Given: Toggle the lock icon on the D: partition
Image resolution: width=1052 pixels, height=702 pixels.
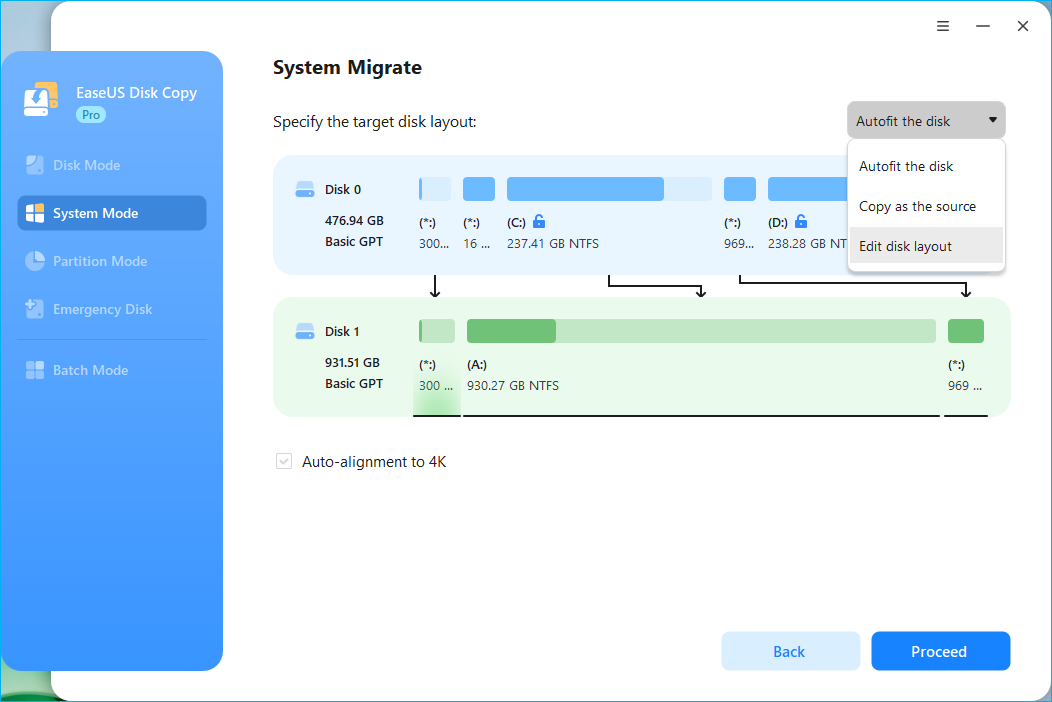Looking at the screenshot, I should (x=801, y=221).
